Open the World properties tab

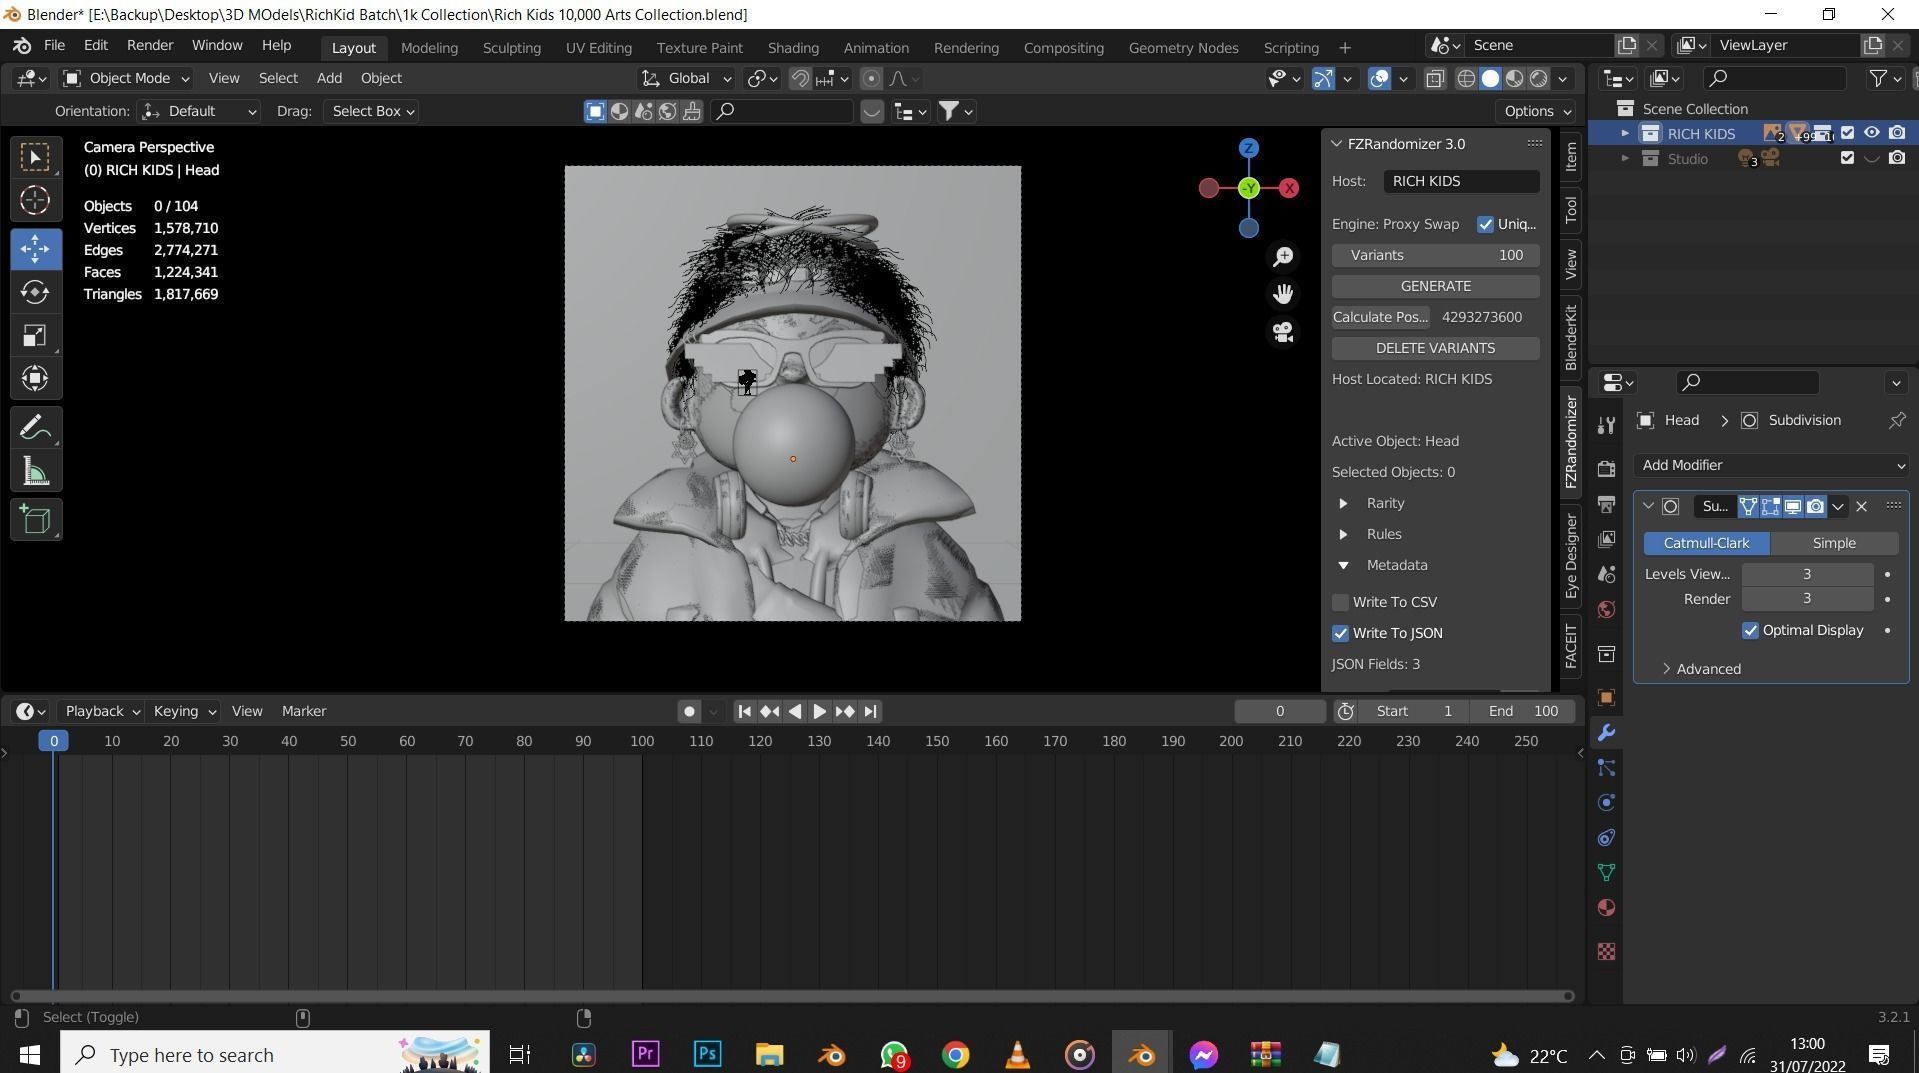[x=1606, y=610]
